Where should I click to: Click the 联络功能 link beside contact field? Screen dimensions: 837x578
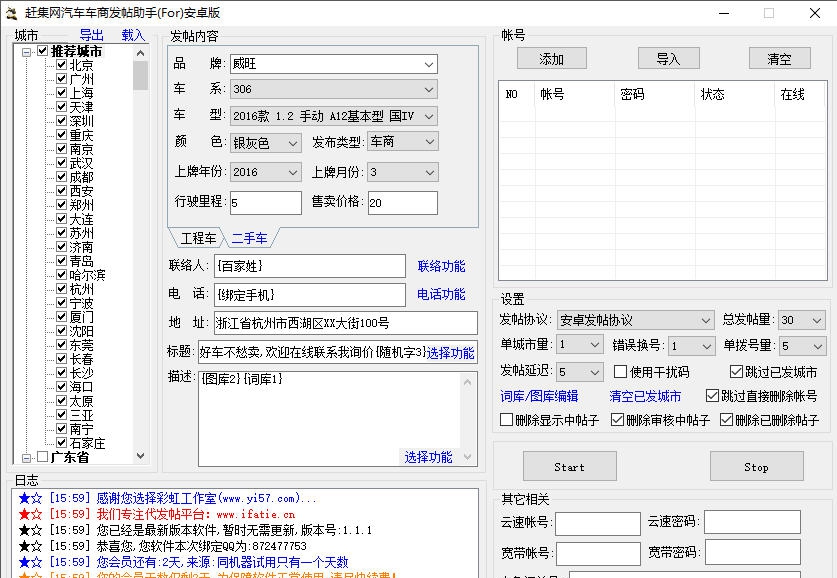(x=440, y=267)
